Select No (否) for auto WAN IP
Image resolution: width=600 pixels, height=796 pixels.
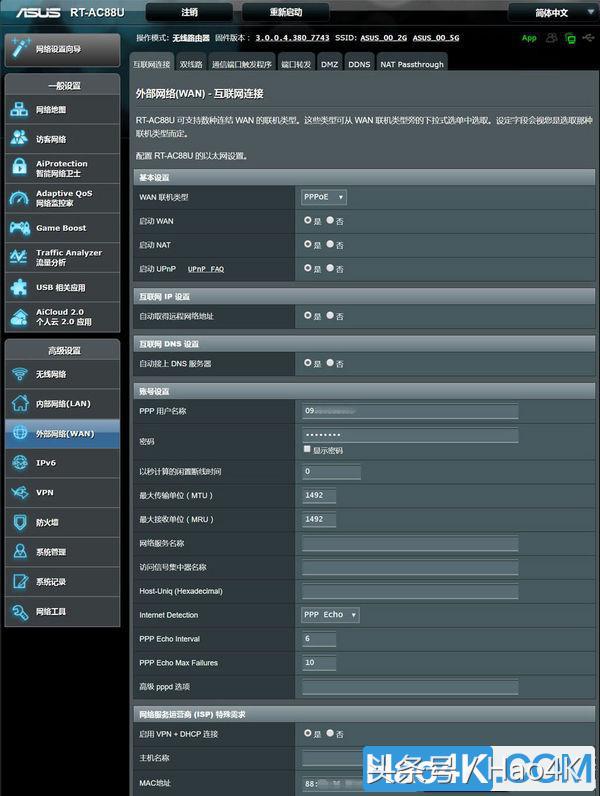click(x=330, y=315)
